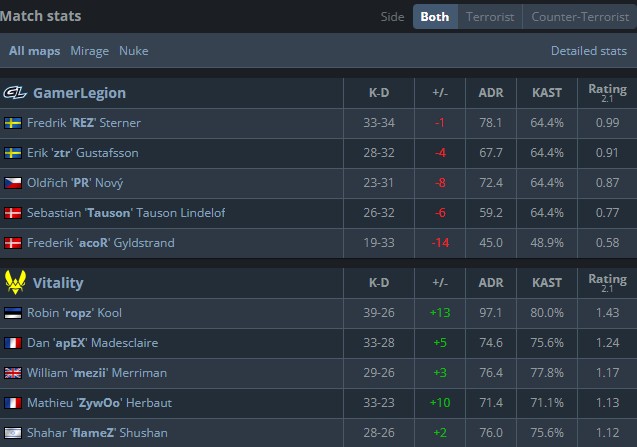Select the Both side filter
The image size is (637, 447).
pyautogui.click(x=435, y=17)
